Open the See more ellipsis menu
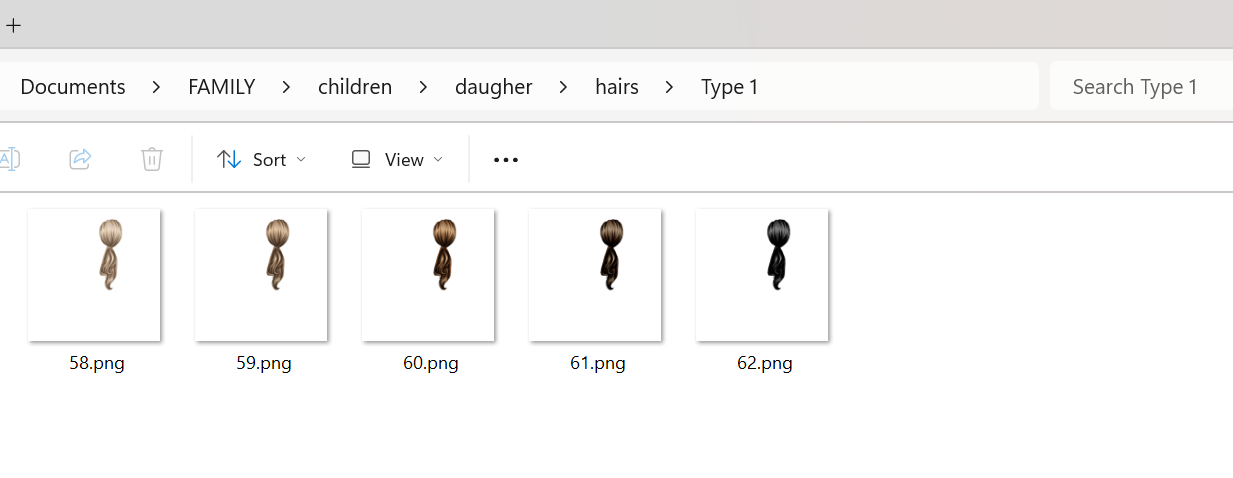 506,159
